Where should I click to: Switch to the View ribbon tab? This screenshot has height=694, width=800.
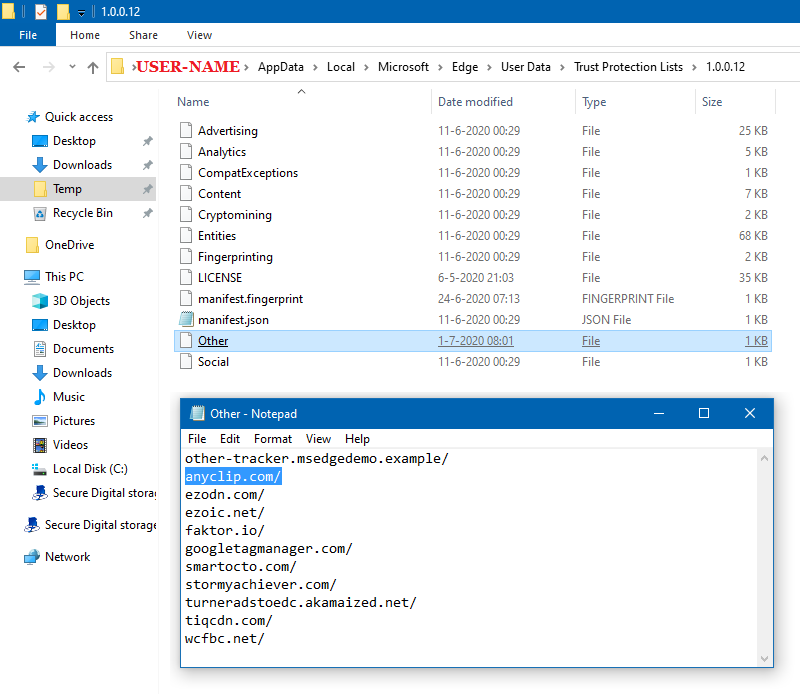point(199,35)
